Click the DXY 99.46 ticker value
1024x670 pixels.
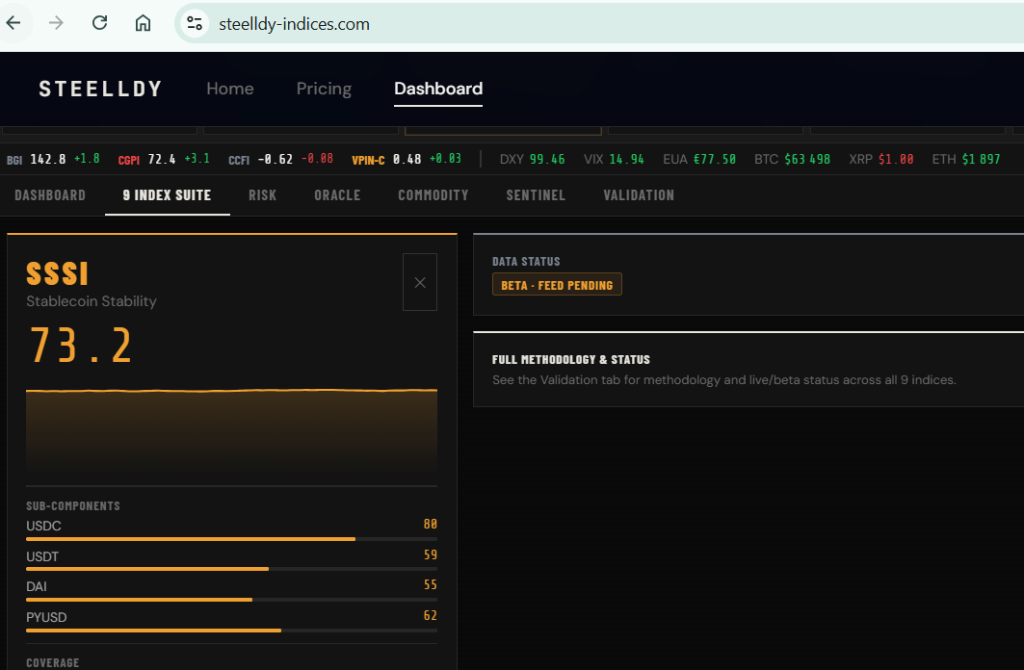click(532, 159)
